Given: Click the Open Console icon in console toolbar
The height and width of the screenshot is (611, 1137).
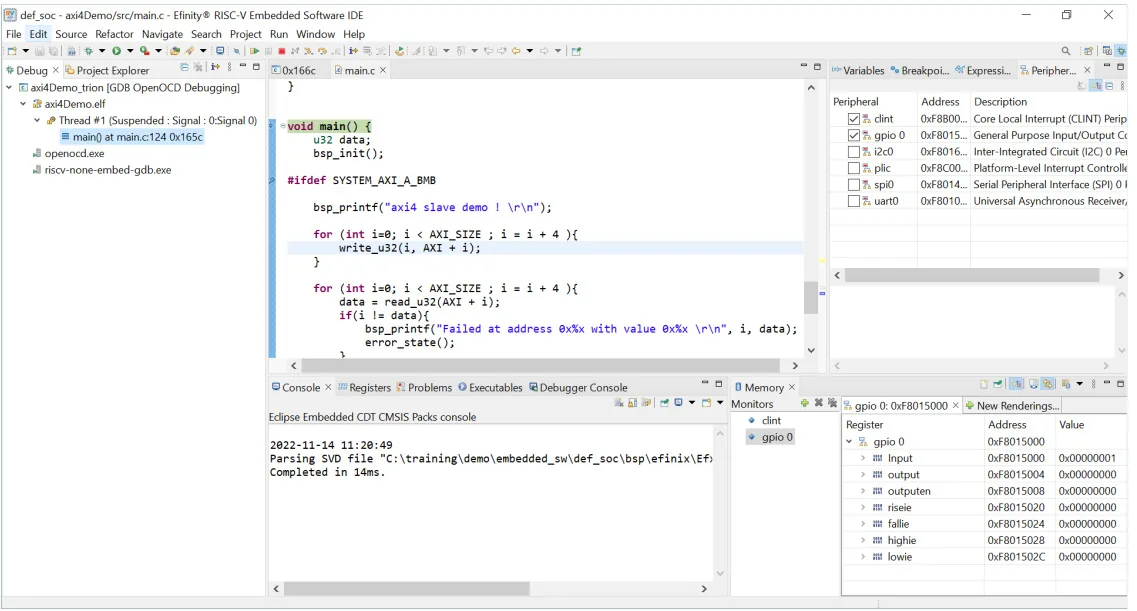Looking at the screenshot, I should click(x=706, y=402).
